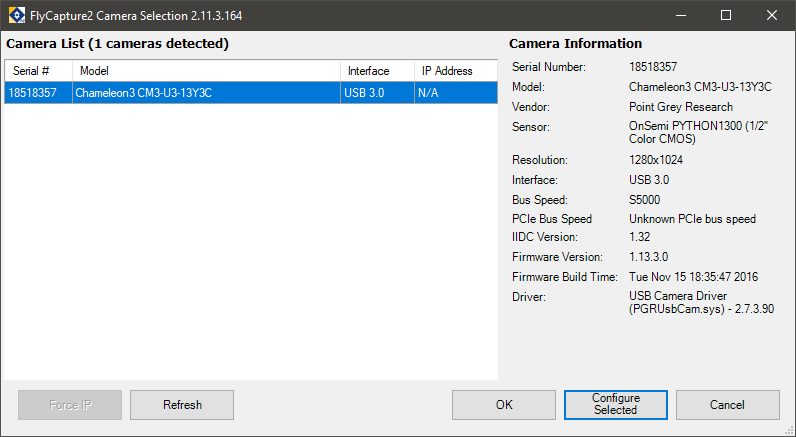Cancel the camera selection dialog
Viewport: 796px width, 437px height.
coord(727,405)
